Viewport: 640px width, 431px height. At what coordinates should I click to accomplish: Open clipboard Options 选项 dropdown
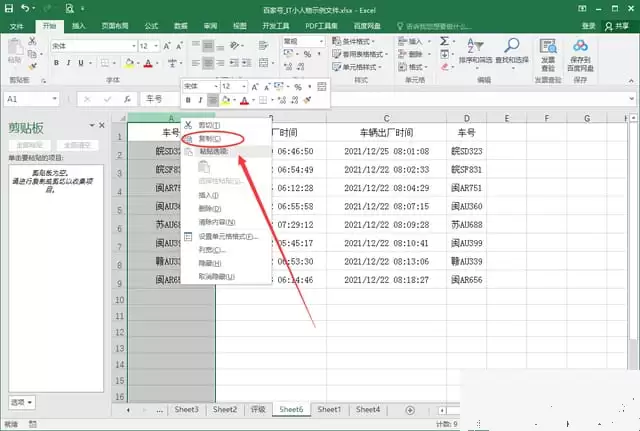click(x=22, y=402)
